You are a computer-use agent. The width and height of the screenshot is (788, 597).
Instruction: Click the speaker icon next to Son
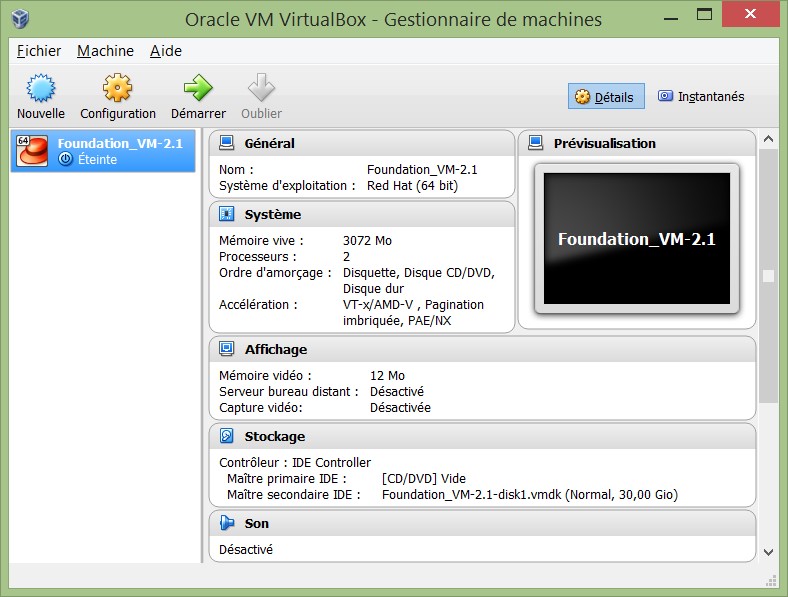click(227, 523)
